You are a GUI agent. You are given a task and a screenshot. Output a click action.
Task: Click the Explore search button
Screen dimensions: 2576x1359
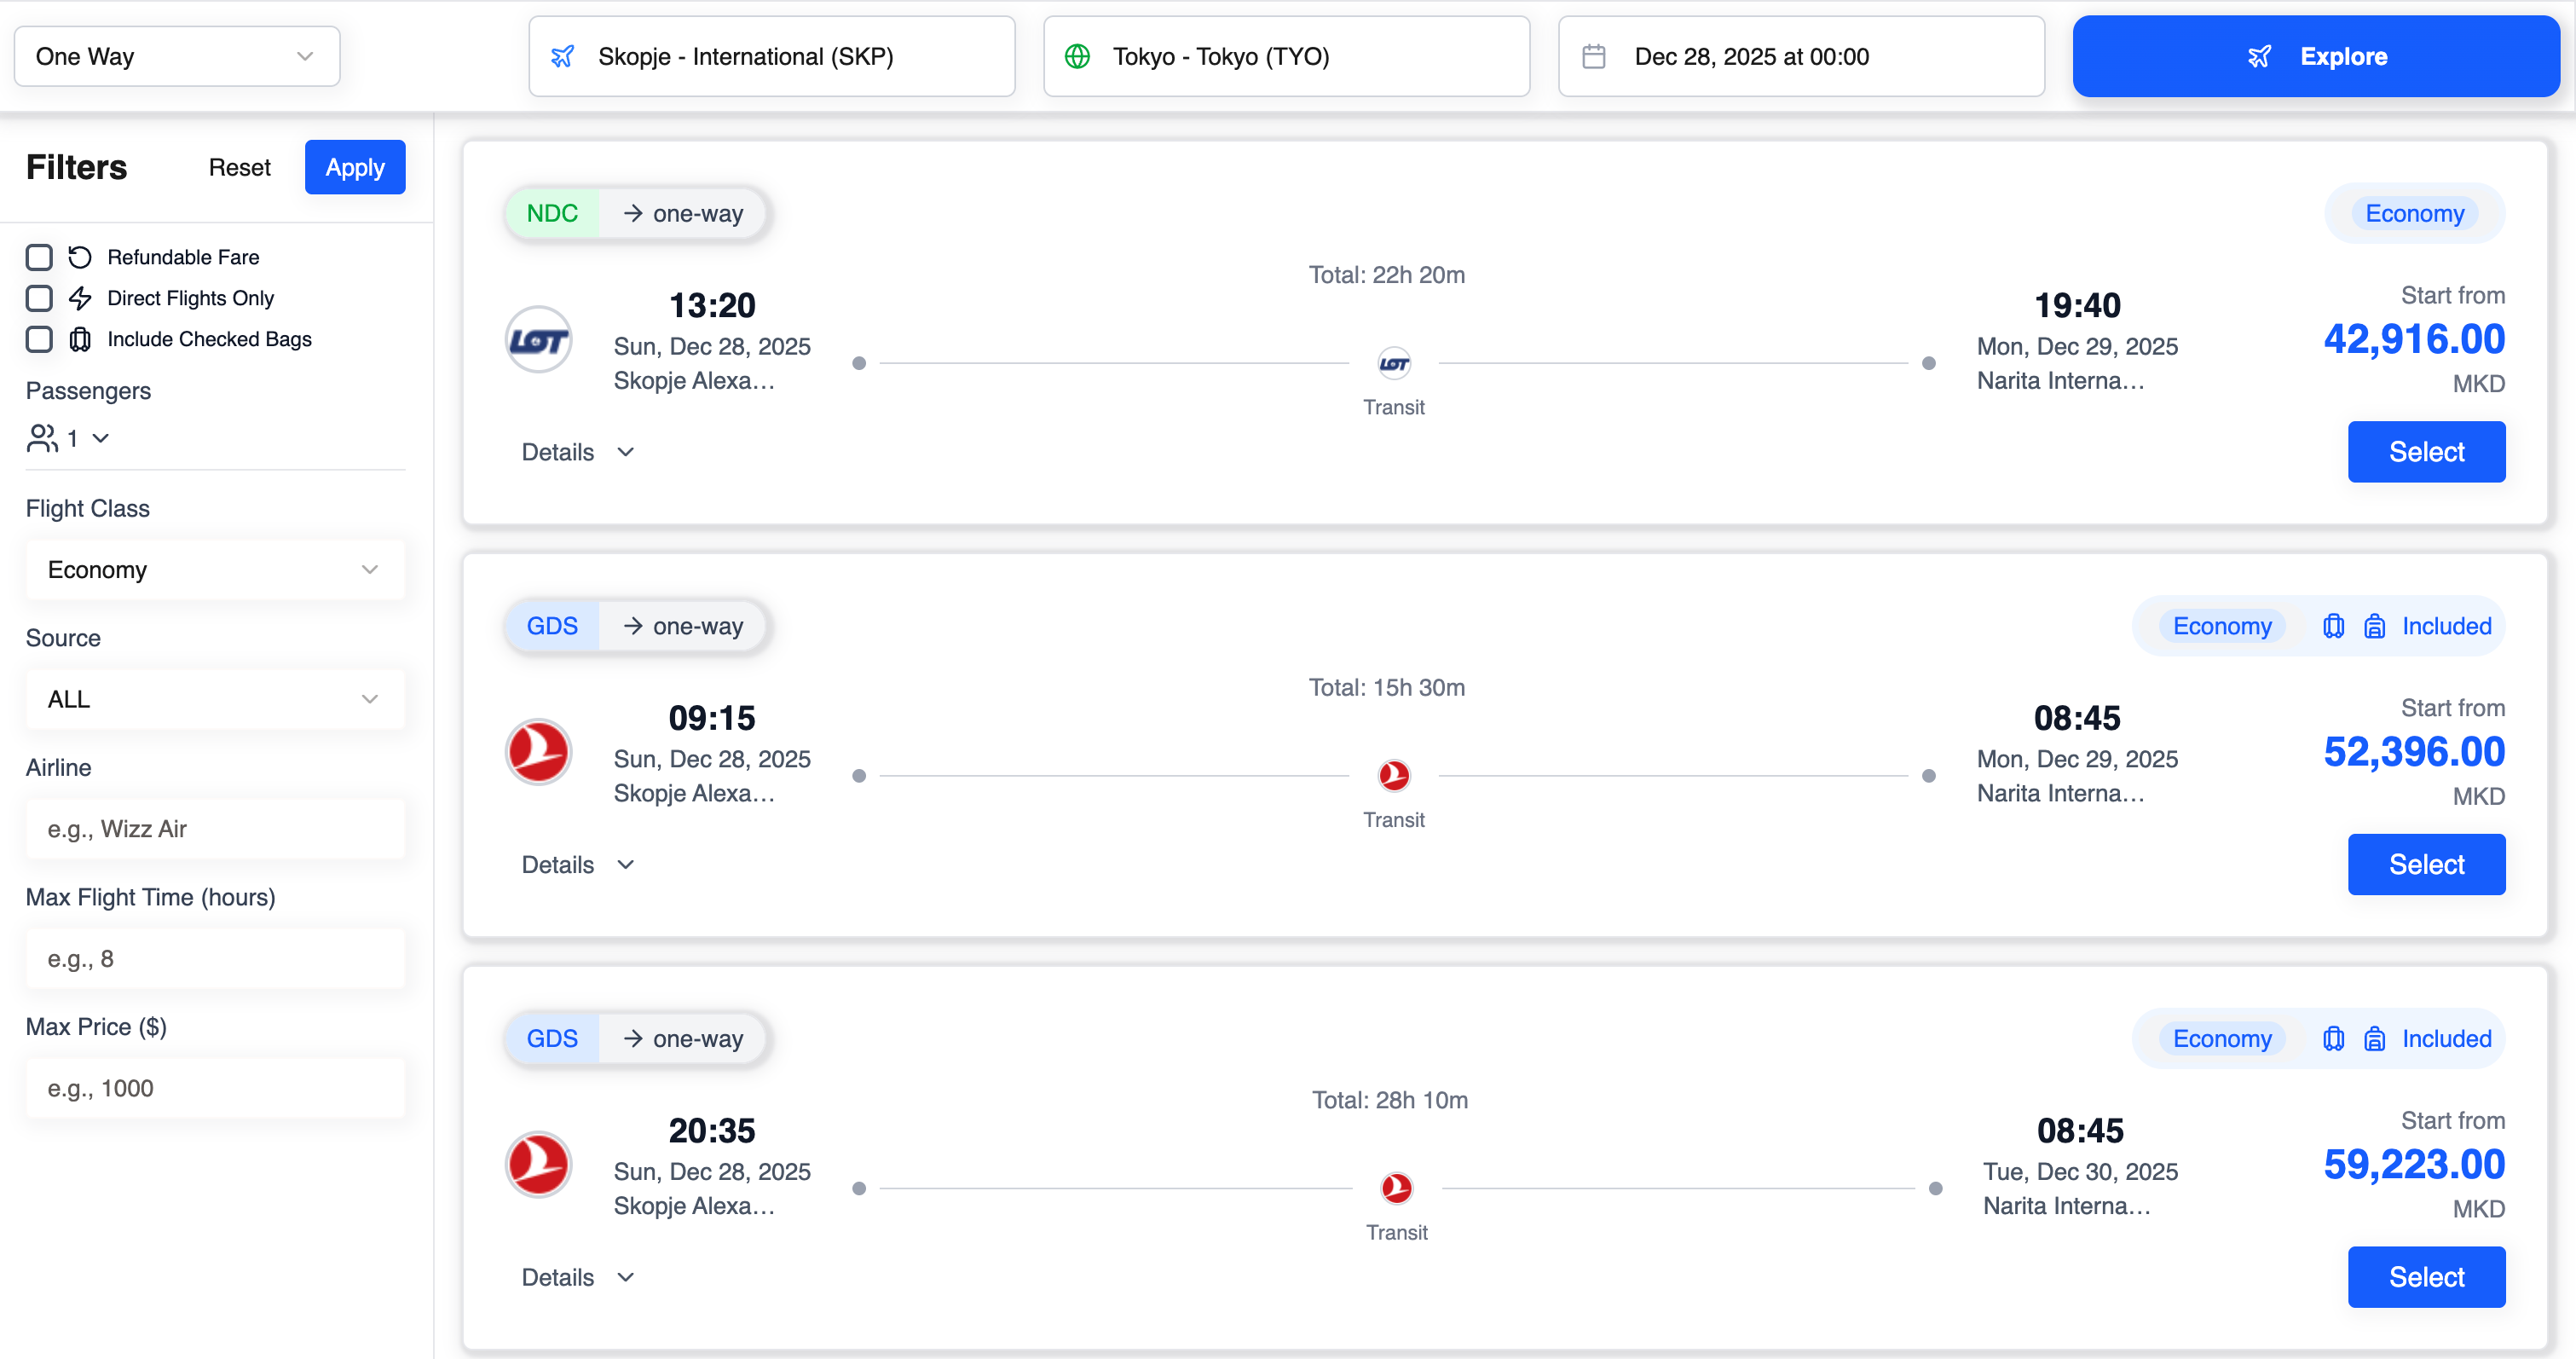pos(2316,56)
